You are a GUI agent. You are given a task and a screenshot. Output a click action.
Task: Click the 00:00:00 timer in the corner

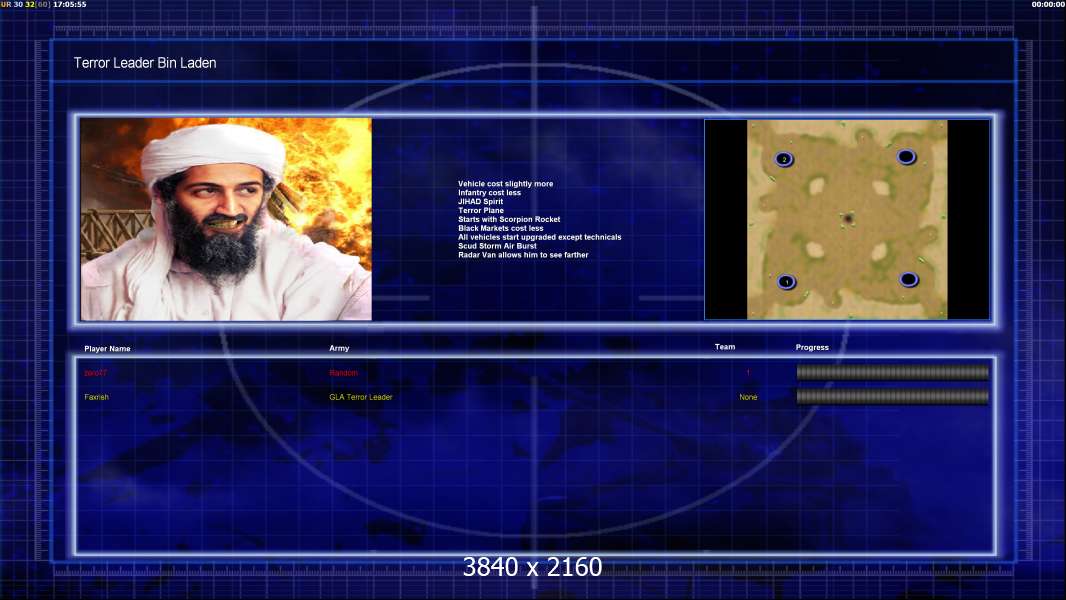pyautogui.click(x=1047, y=5)
